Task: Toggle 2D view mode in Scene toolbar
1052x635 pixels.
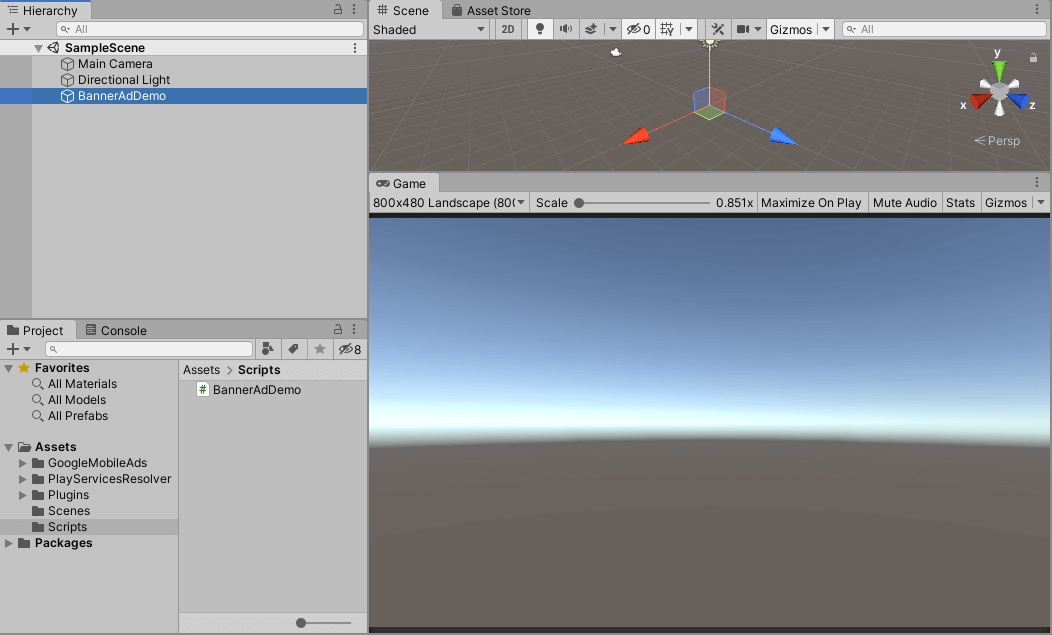Action: [507, 29]
